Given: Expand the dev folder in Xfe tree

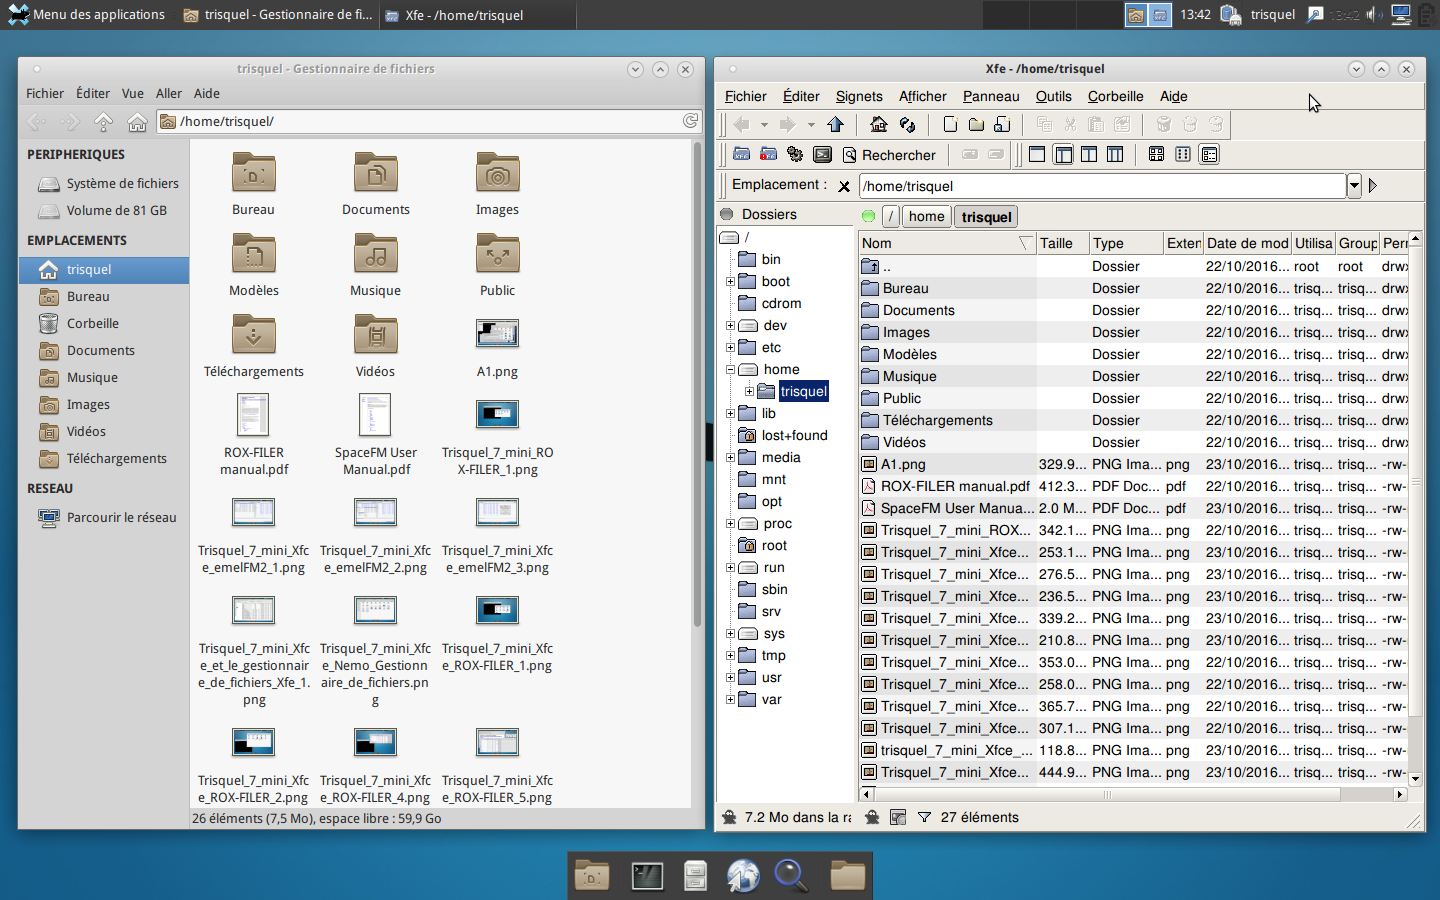Looking at the screenshot, I should (730, 326).
